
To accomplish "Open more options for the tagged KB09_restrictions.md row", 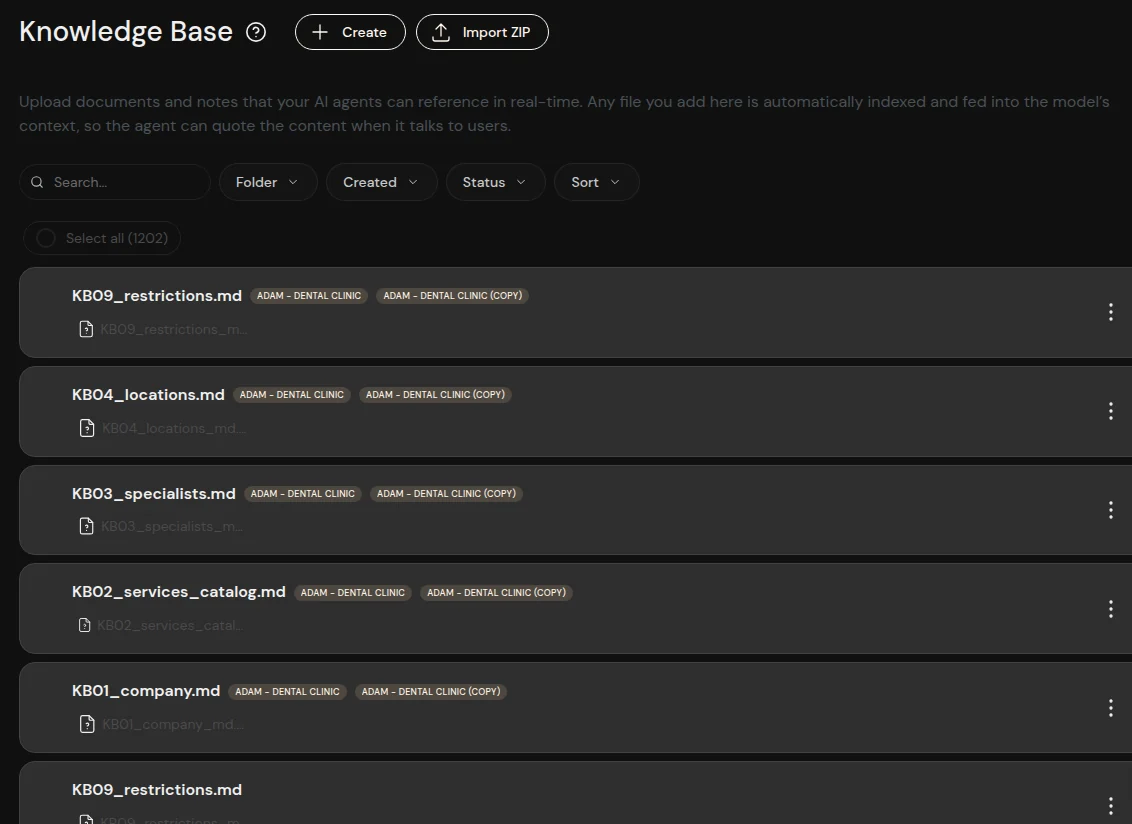I will tap(1110, 312).
